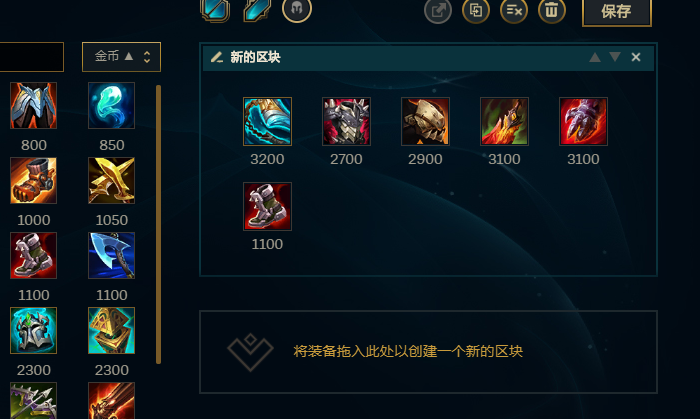Image resolution: width=700 pixels, height=419 pixels.
Task: Move block up with the up arrow
Action: [595, 57]
